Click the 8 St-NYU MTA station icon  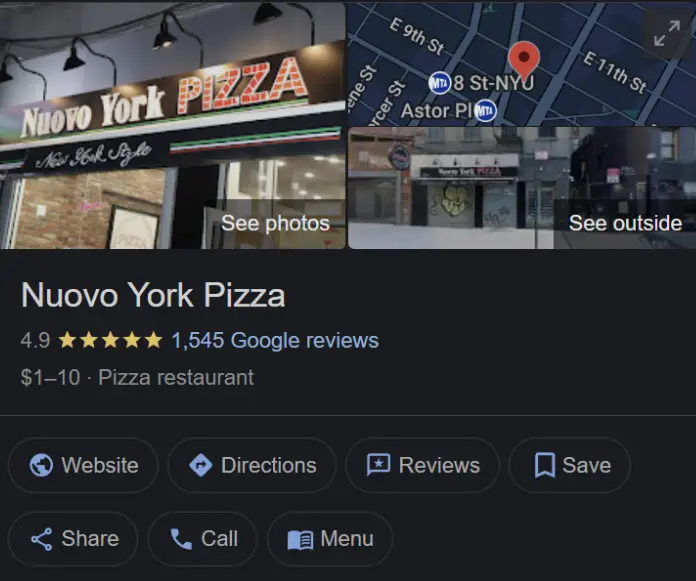(x=439, y=83)
